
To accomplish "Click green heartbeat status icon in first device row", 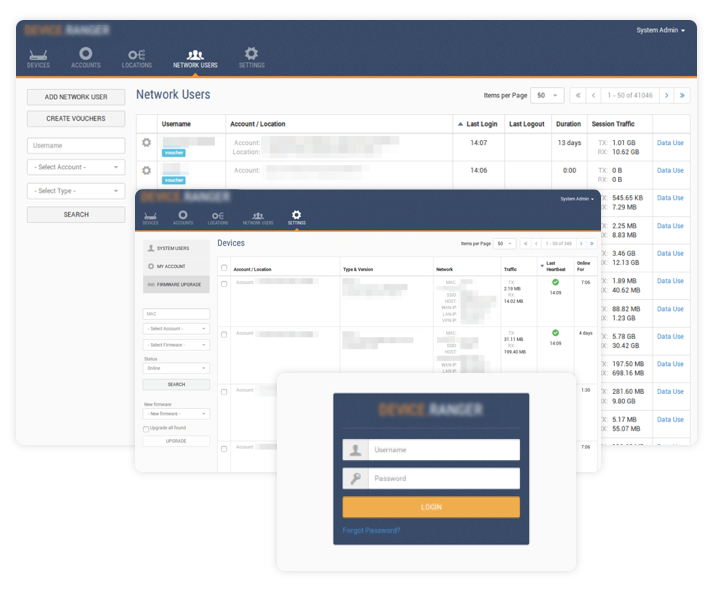I will 555,283.
